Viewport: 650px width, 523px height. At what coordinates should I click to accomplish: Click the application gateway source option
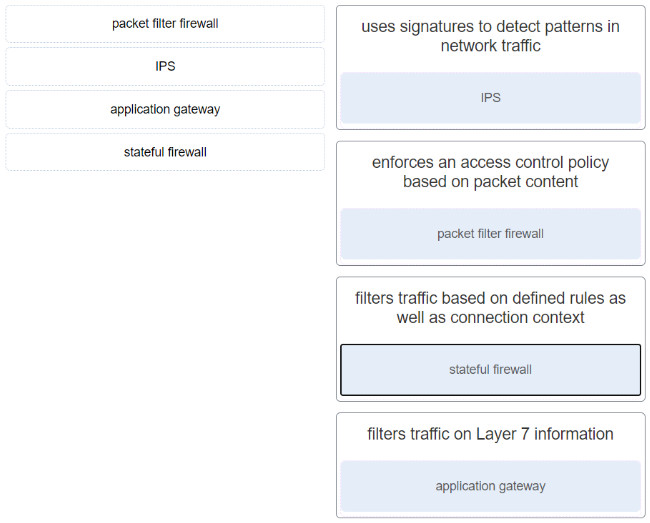click(x=165, y=109)
